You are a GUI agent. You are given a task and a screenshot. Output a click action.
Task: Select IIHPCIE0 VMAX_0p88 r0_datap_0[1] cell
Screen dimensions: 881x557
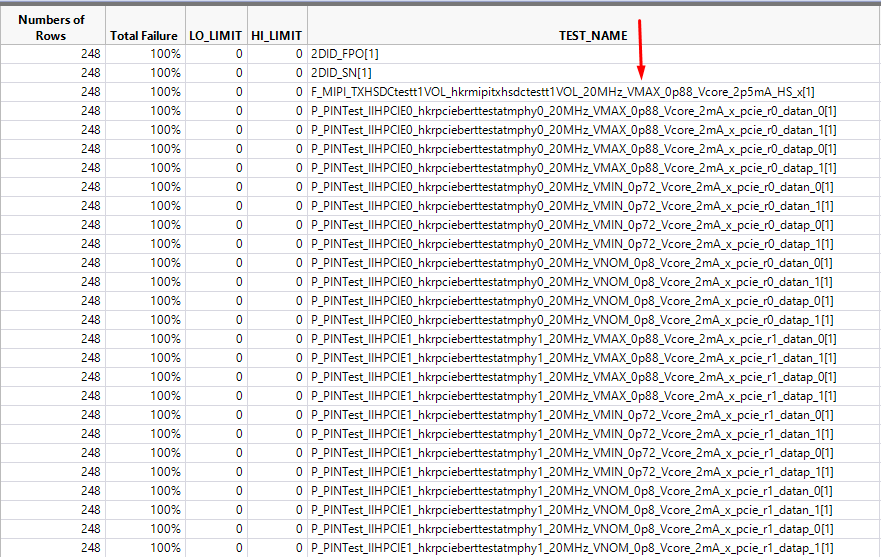point(593,150)
